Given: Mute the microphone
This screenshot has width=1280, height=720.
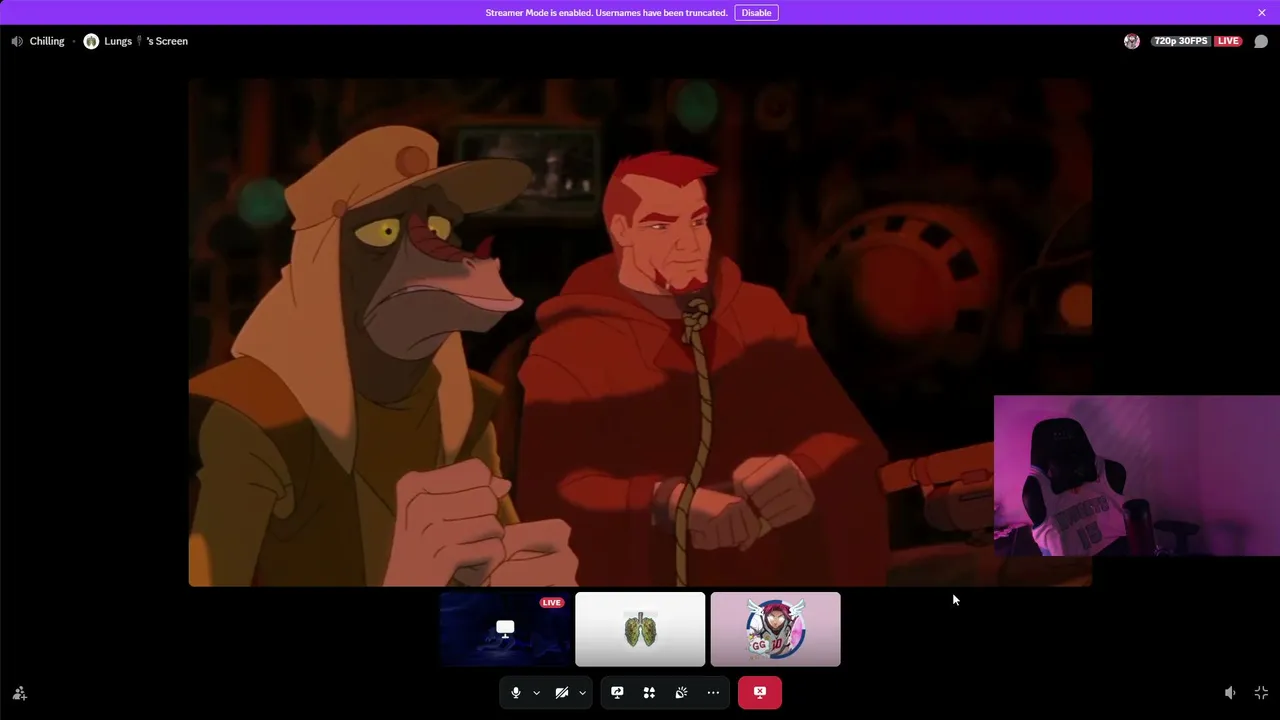Looking at the screenshot, I should [516, 692].
